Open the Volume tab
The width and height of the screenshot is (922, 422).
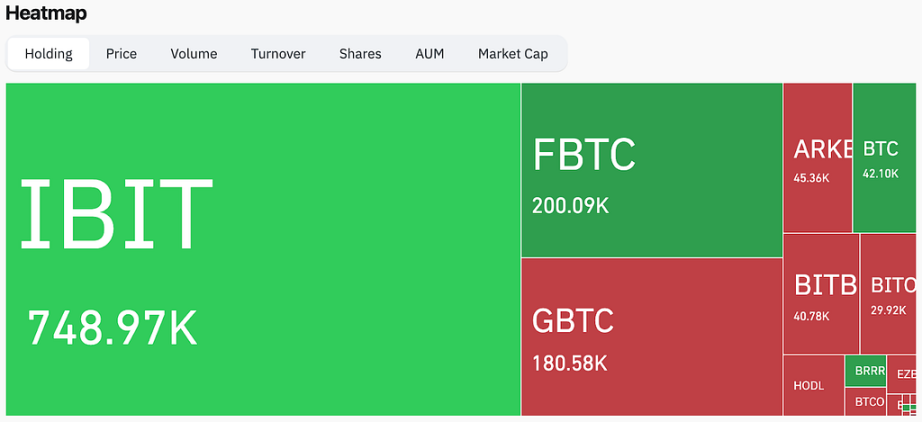tap(194, 54)
